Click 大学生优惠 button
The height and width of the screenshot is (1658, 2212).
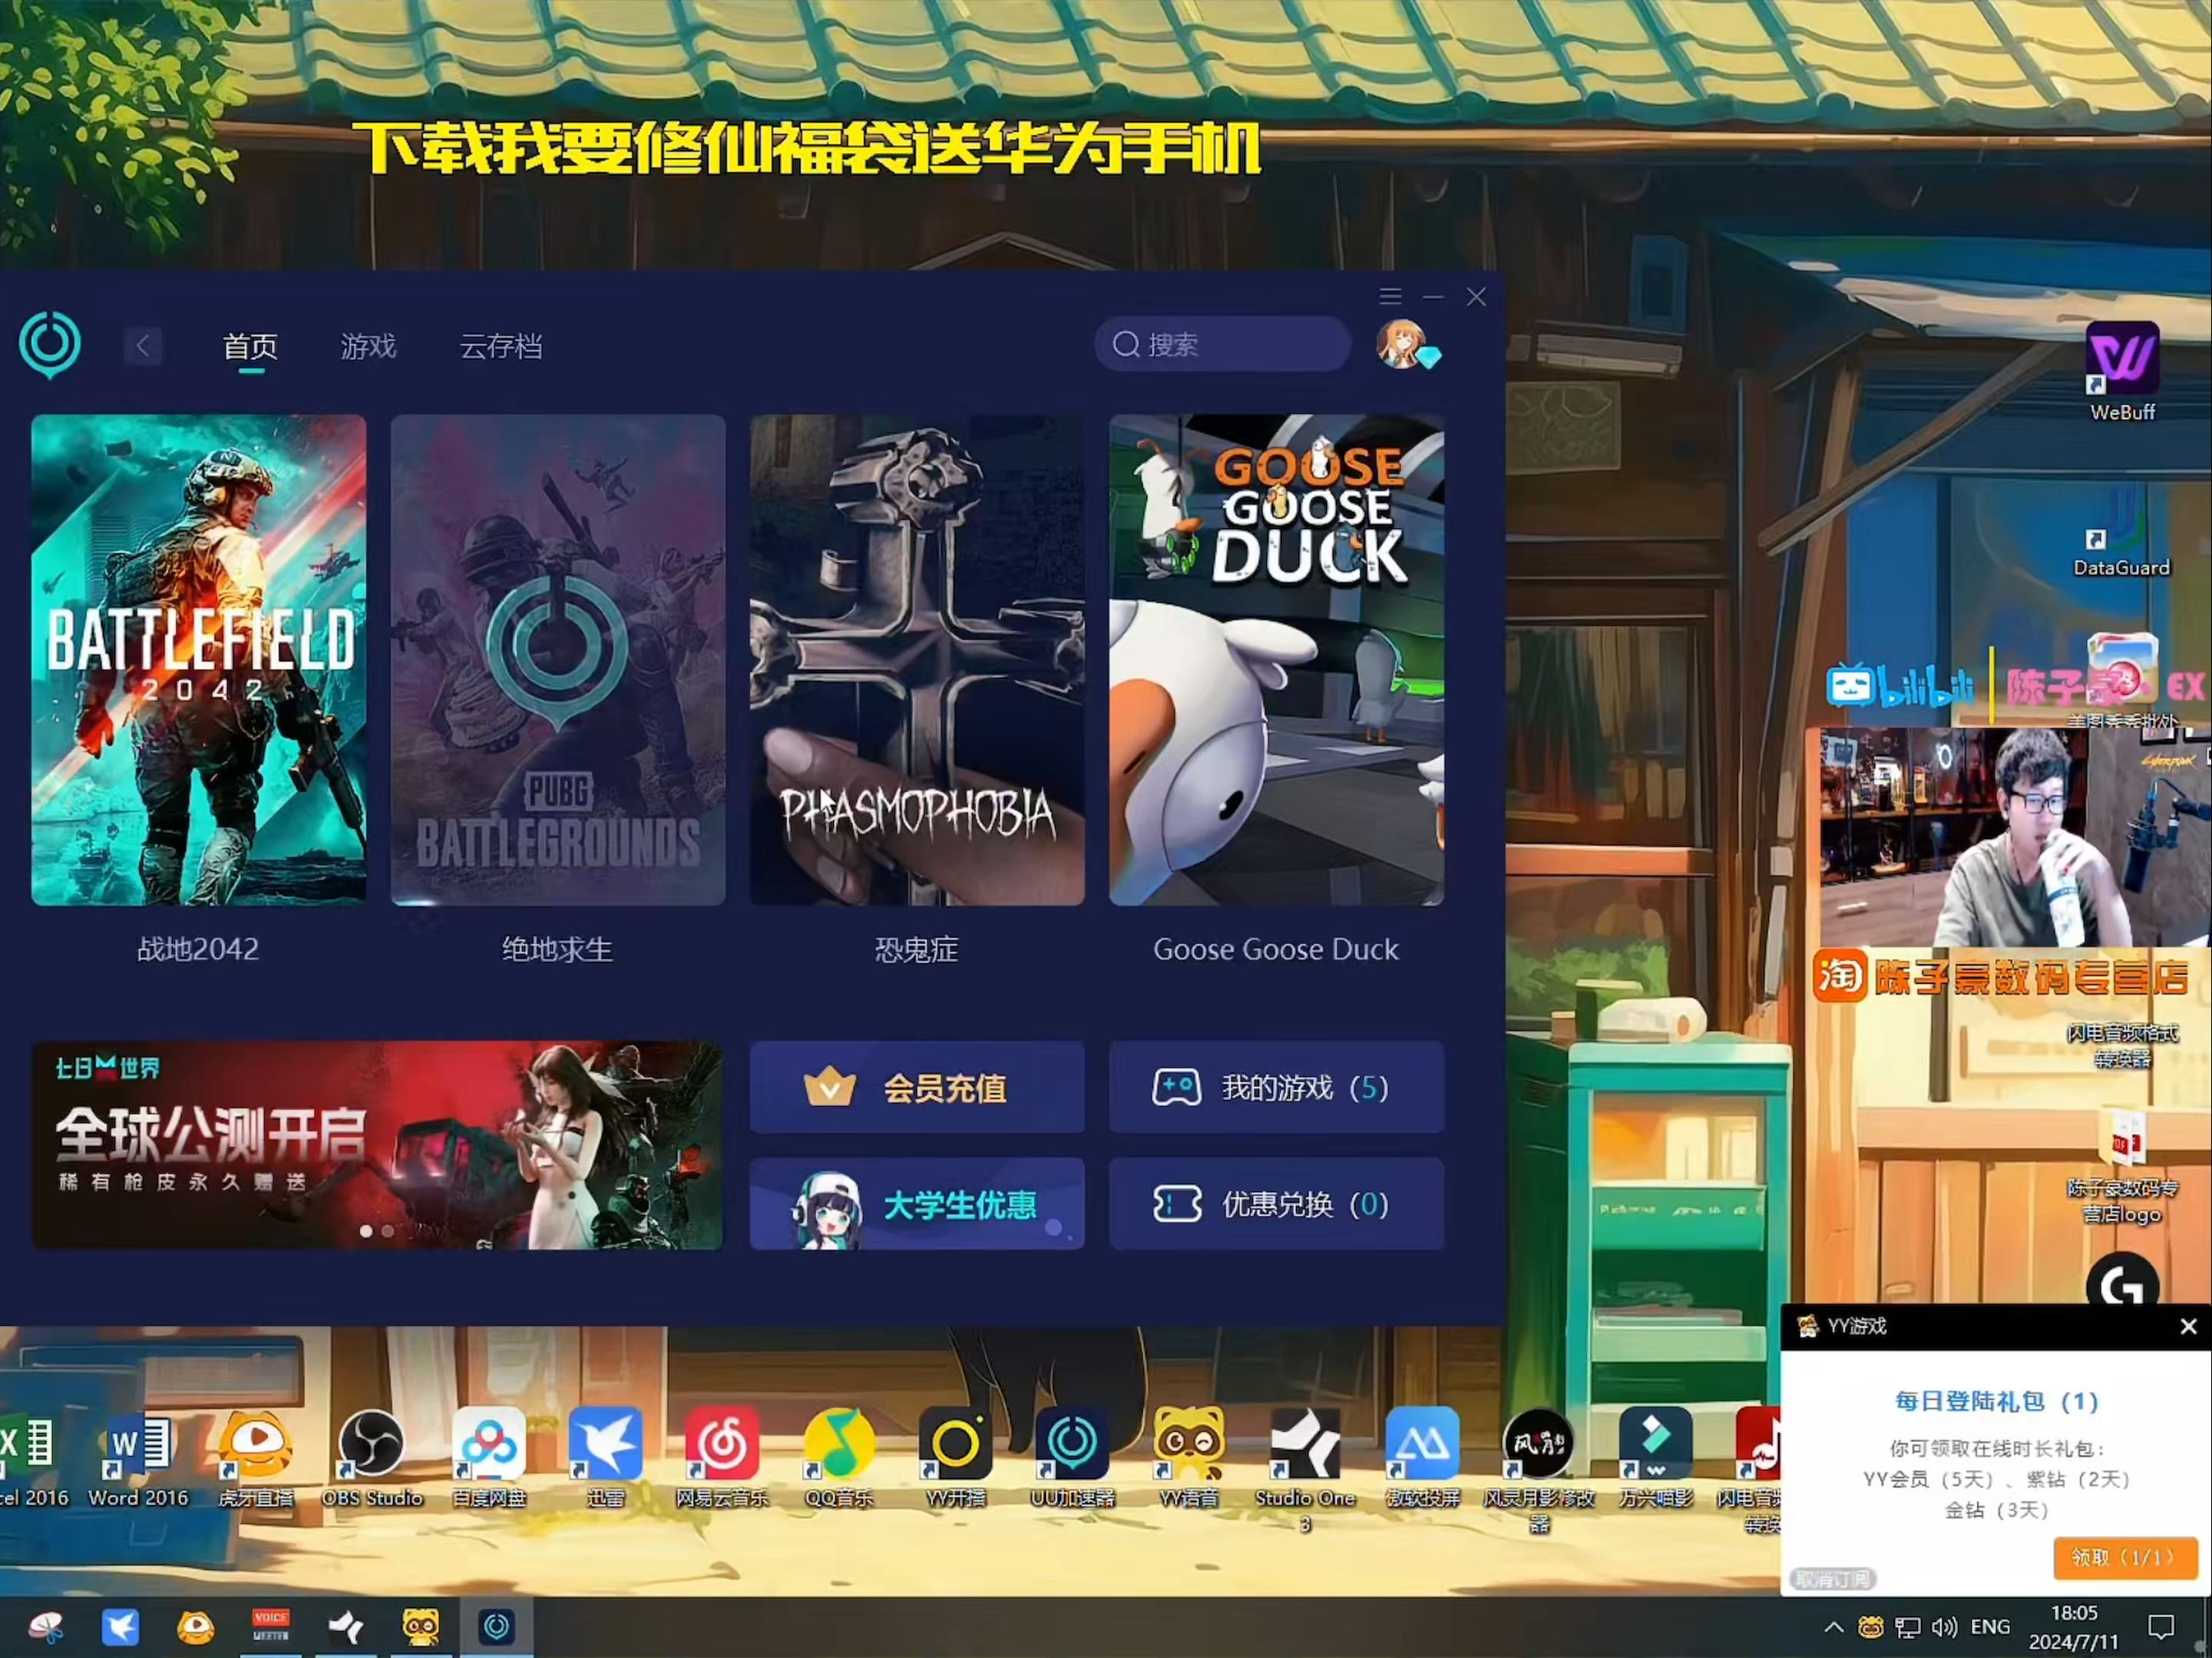[x=917, y=1204]
